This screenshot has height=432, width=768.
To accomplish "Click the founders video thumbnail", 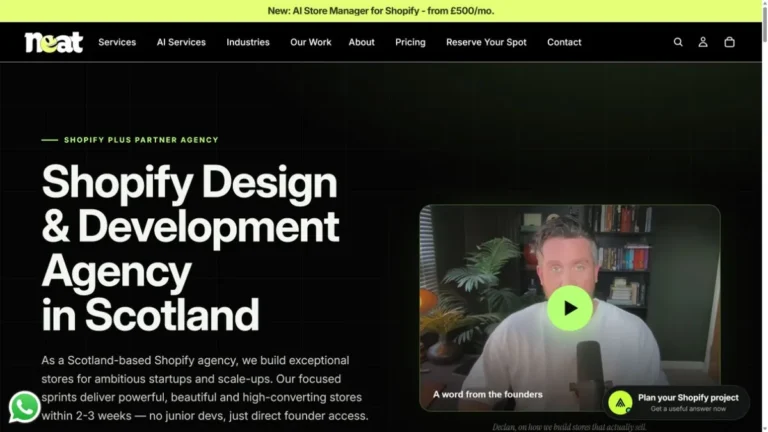I will (x=570, y=308).
